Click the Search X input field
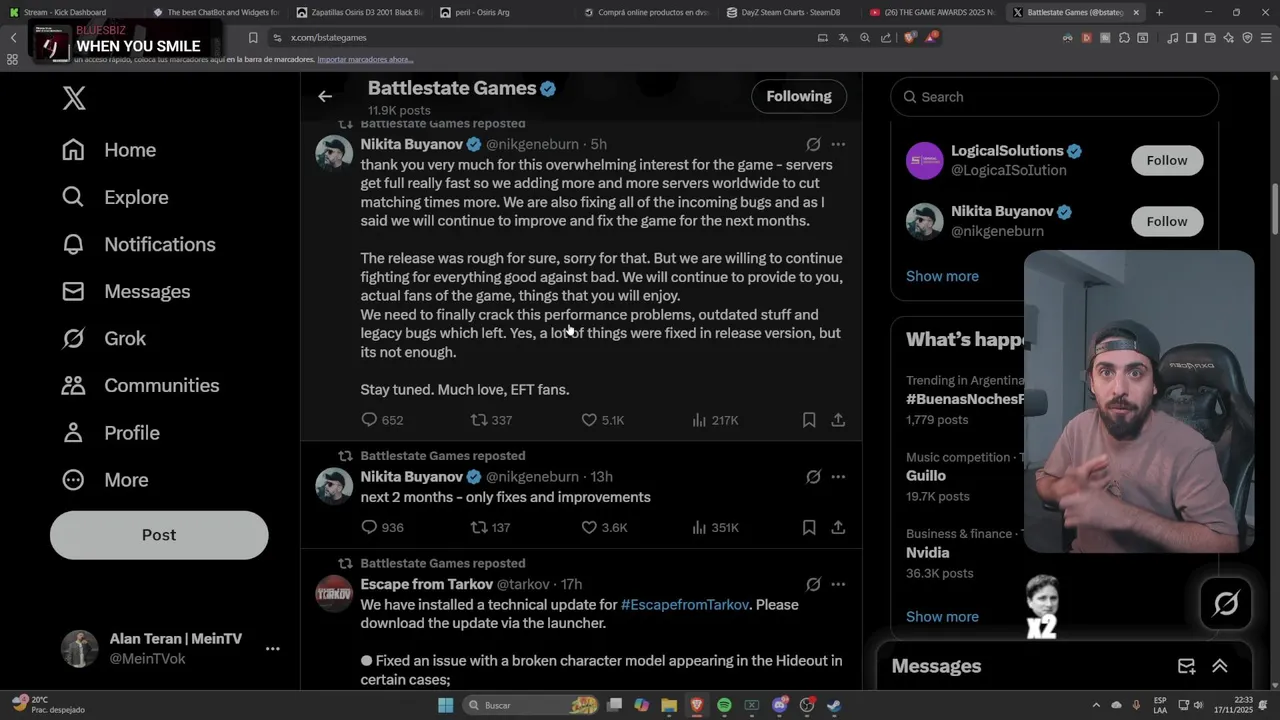 point(1054,97)
